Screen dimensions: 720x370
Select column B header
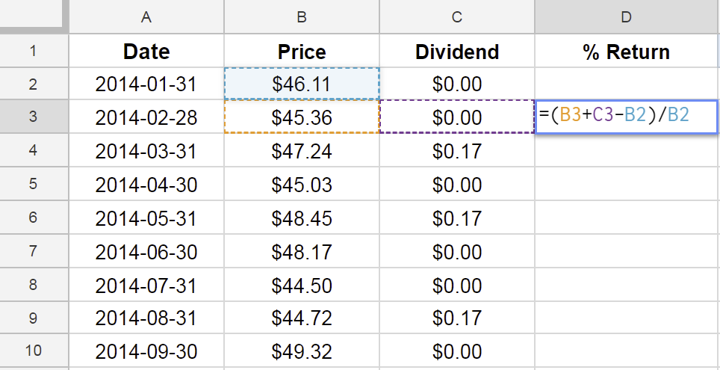click(302, 17)
